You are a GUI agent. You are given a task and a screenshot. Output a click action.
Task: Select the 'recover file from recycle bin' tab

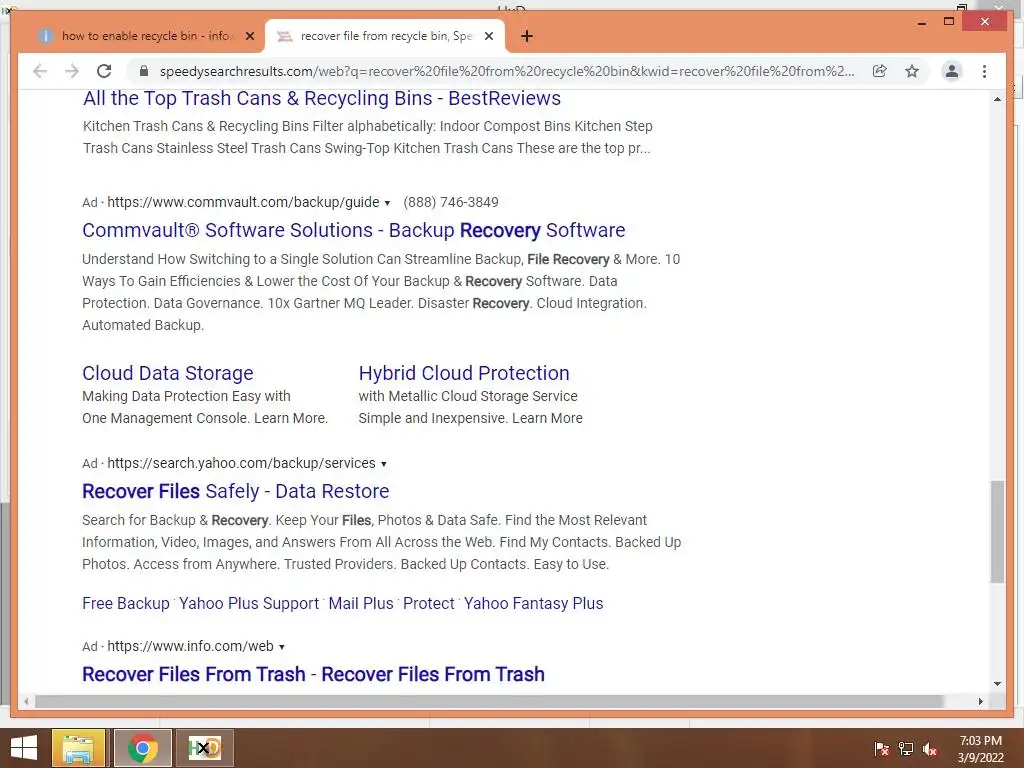385,36
